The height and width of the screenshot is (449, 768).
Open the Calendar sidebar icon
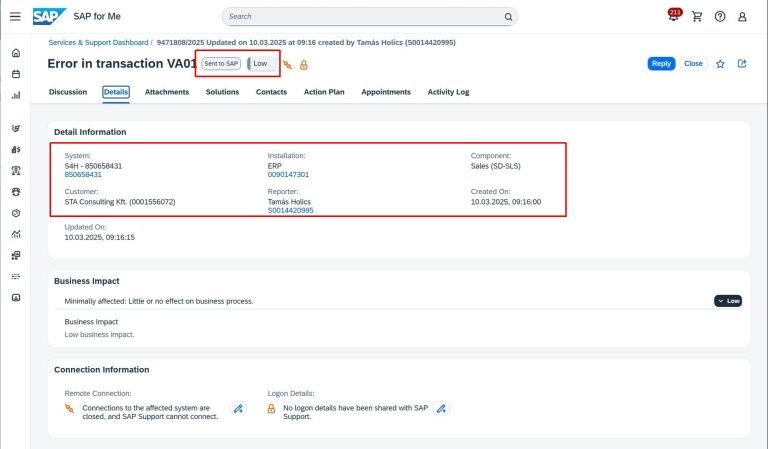point(16,74)
